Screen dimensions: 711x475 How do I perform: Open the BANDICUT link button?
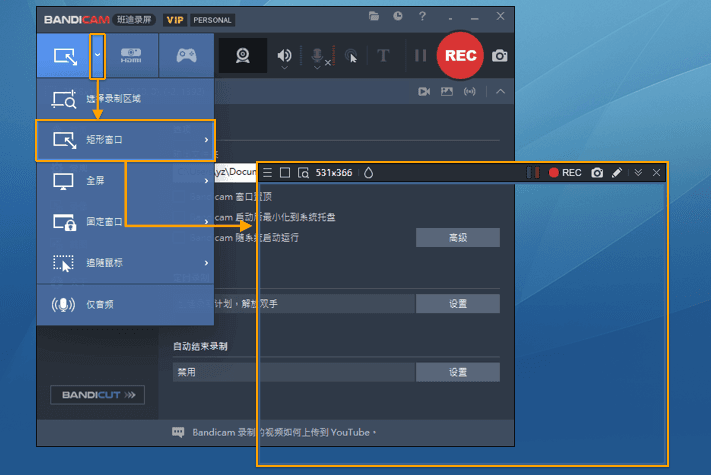[97, 395]
